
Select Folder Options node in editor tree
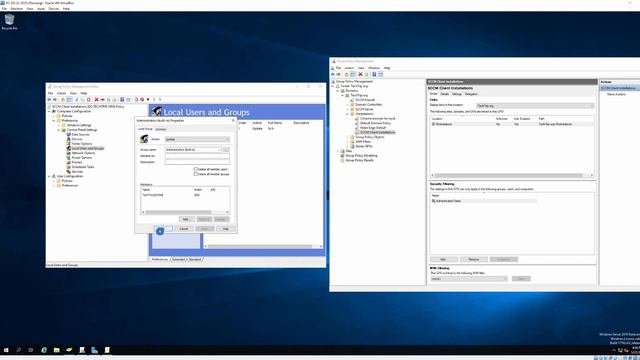[82, 144]
